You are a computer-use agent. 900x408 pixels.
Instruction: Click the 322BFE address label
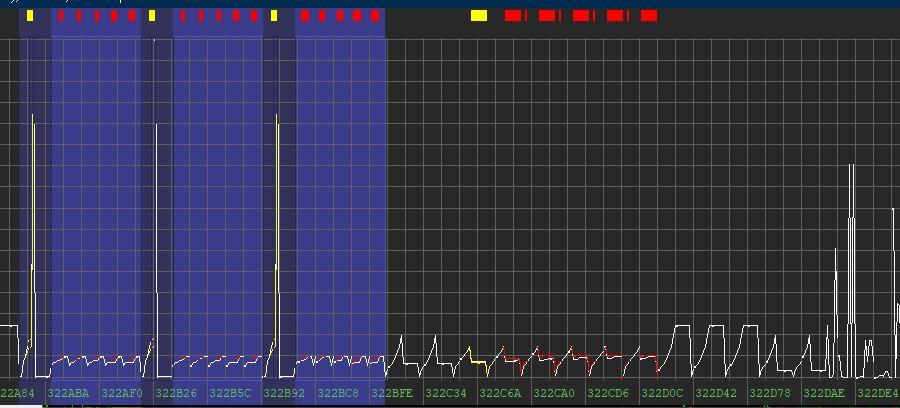click(392, 394)
